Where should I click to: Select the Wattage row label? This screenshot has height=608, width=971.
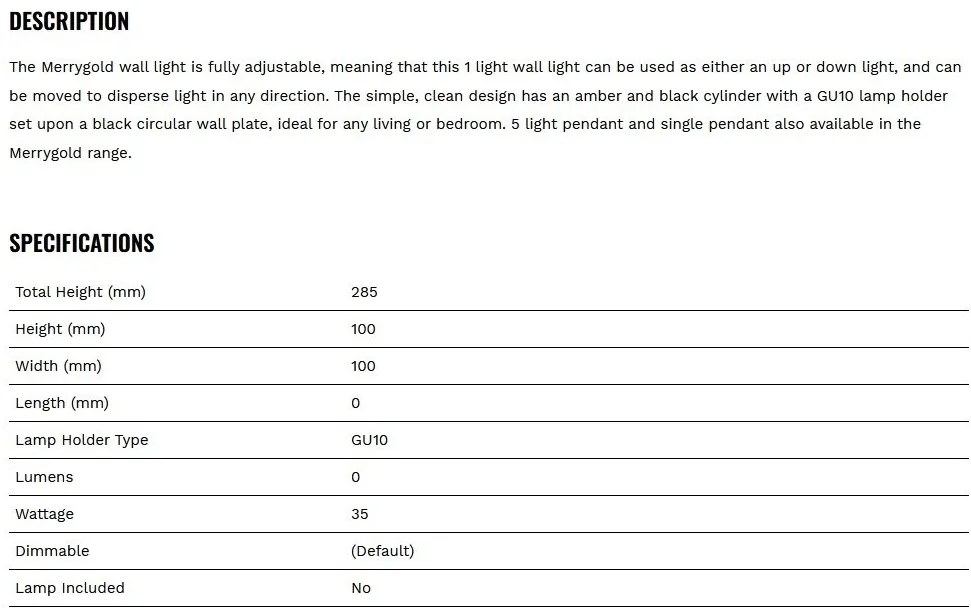pos(45,515)
